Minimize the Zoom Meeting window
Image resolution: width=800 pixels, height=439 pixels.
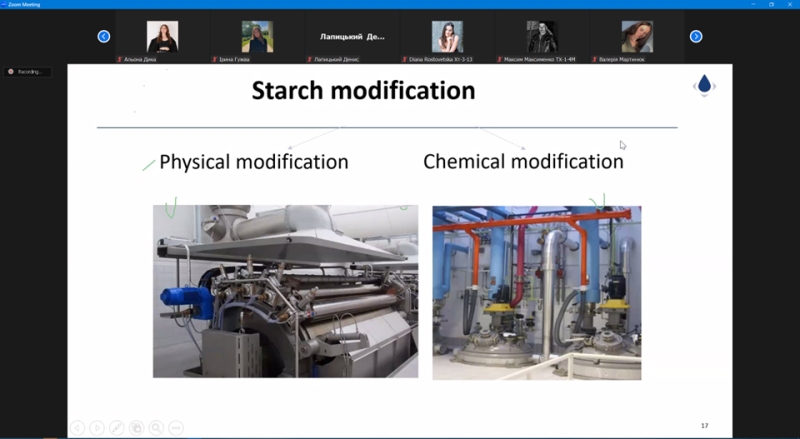coord(754,4)
